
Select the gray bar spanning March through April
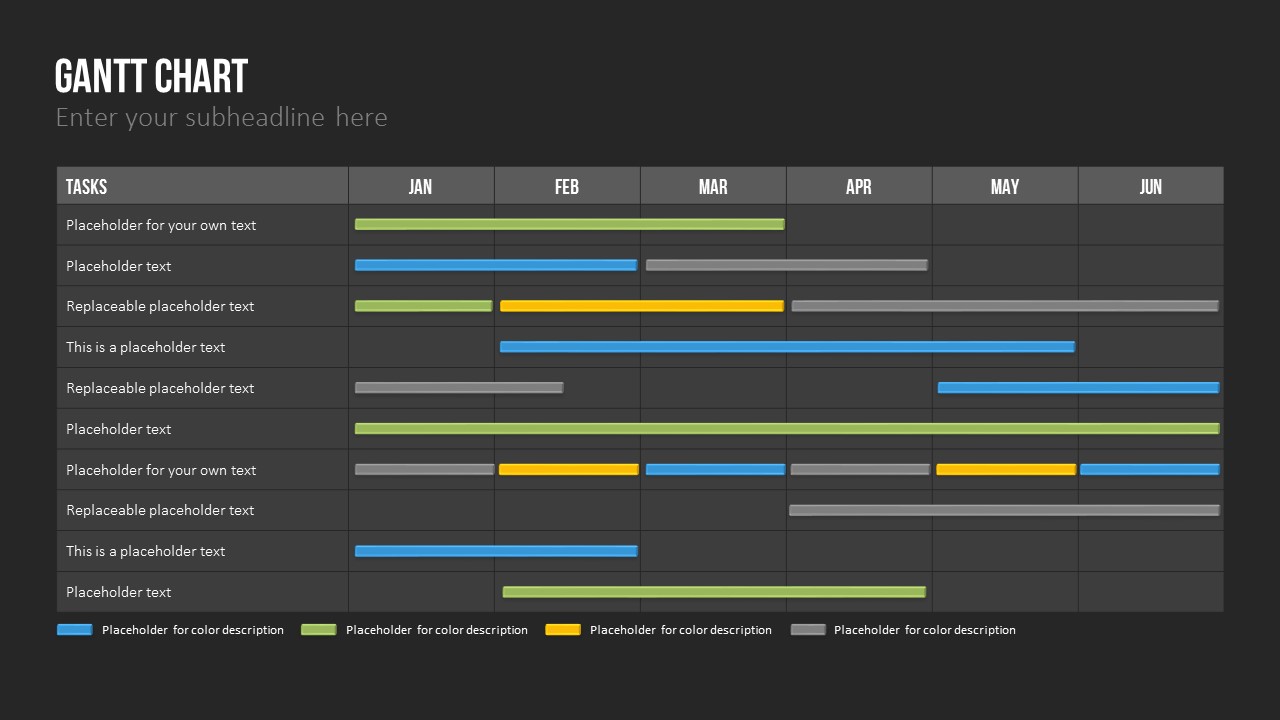tap(787, 265)
